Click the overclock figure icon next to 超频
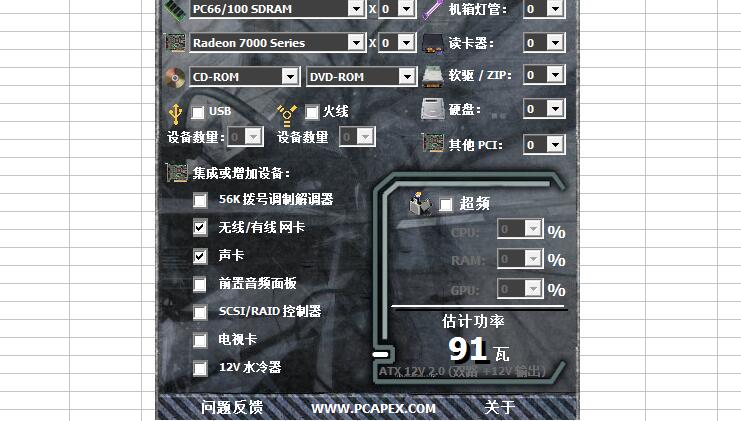The width and height of the screenshot is (741, 421). coord(420,203)
